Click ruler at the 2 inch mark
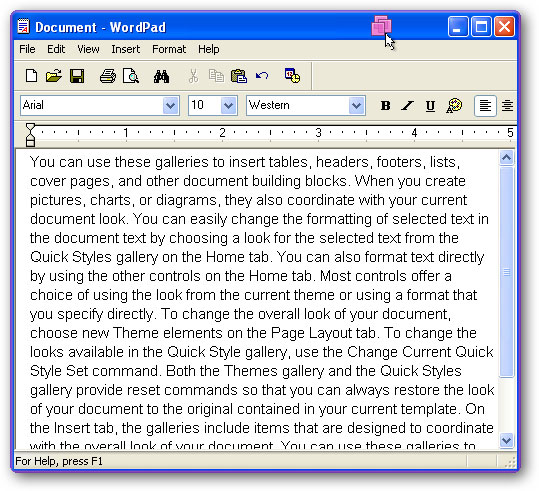The image size is (539, 491). coord(222,133)
